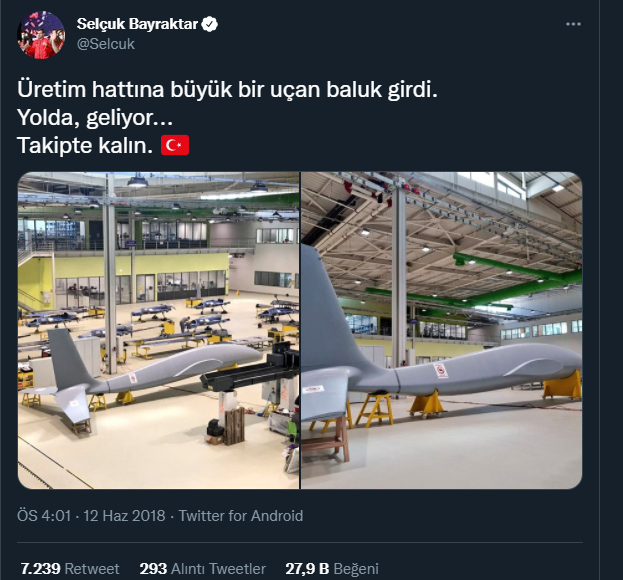Click the Twitter for Android source link
The width and height of the screenshot is (623, 580).
click(x=241, y=516)
